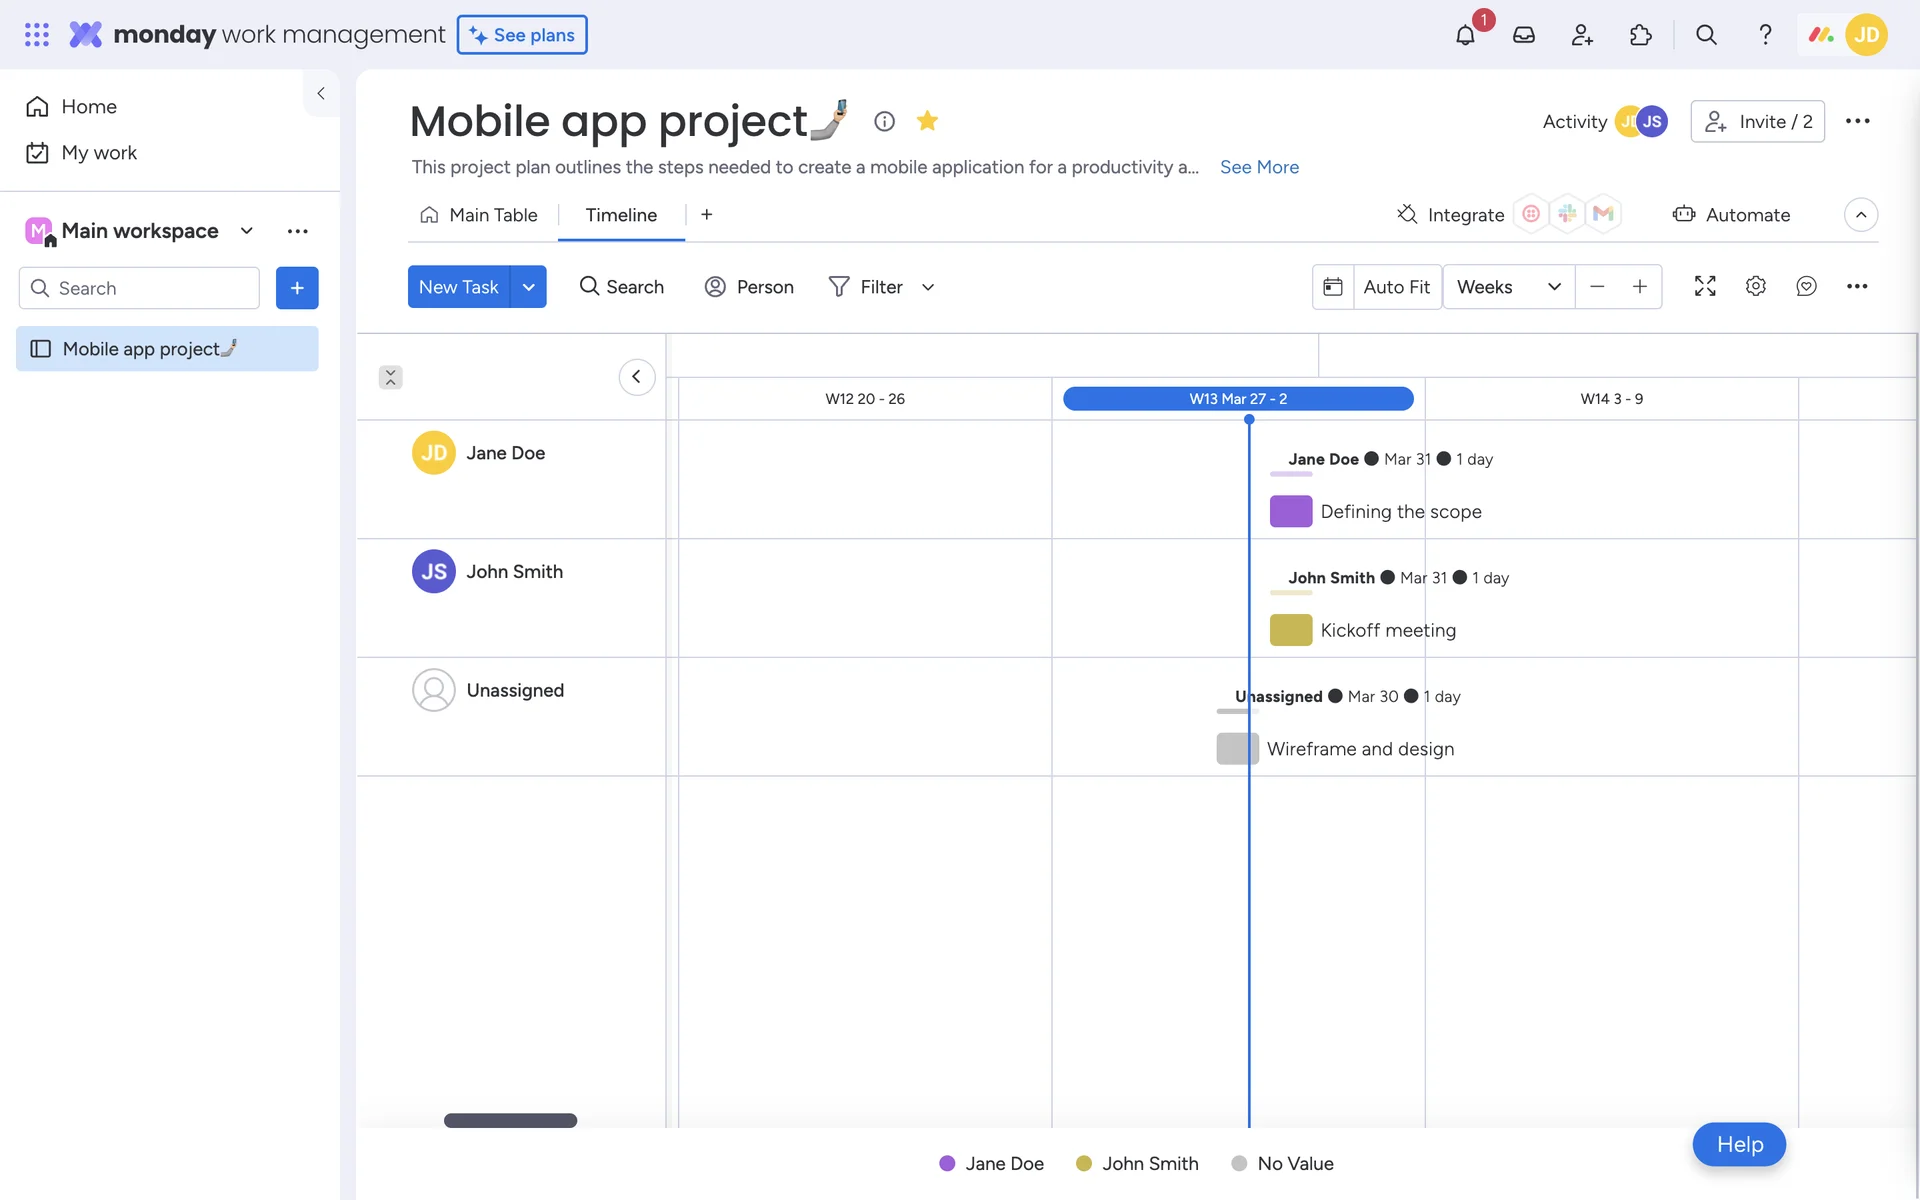Open board info icon

tap(884, 121)
